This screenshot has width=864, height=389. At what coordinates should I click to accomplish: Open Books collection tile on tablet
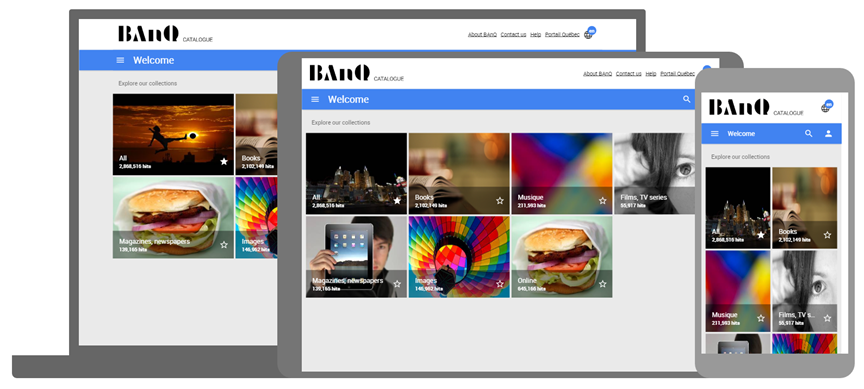point(459,174)
